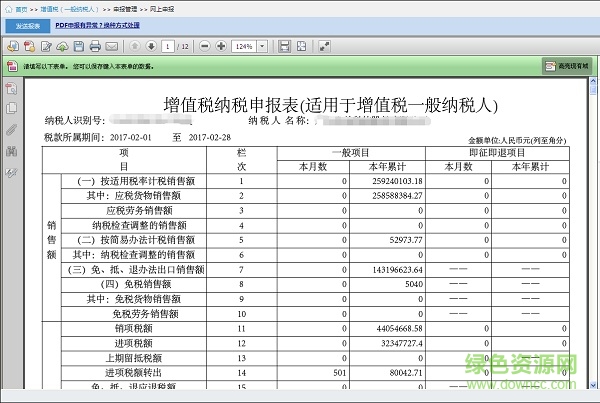Click the value 143196623.64 in row 7
The image size is (600, 403).
coord(397,270)
